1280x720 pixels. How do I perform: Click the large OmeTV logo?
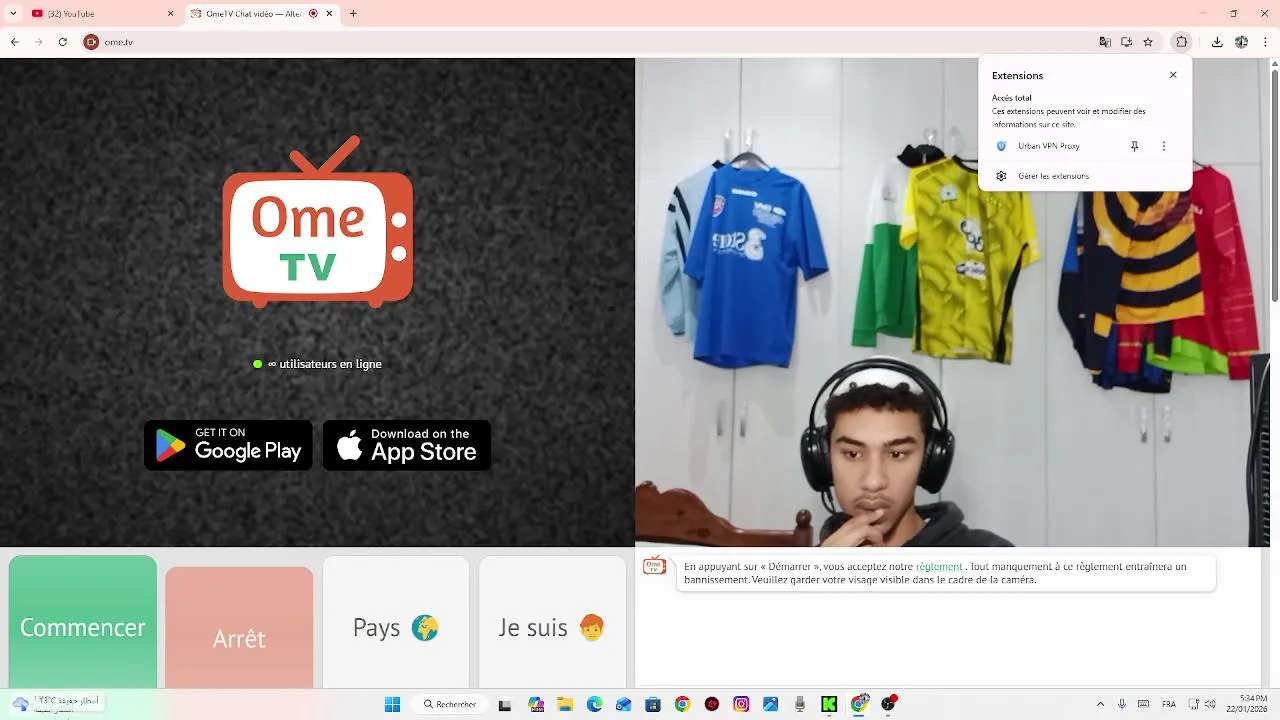click(x=318, y=221)
